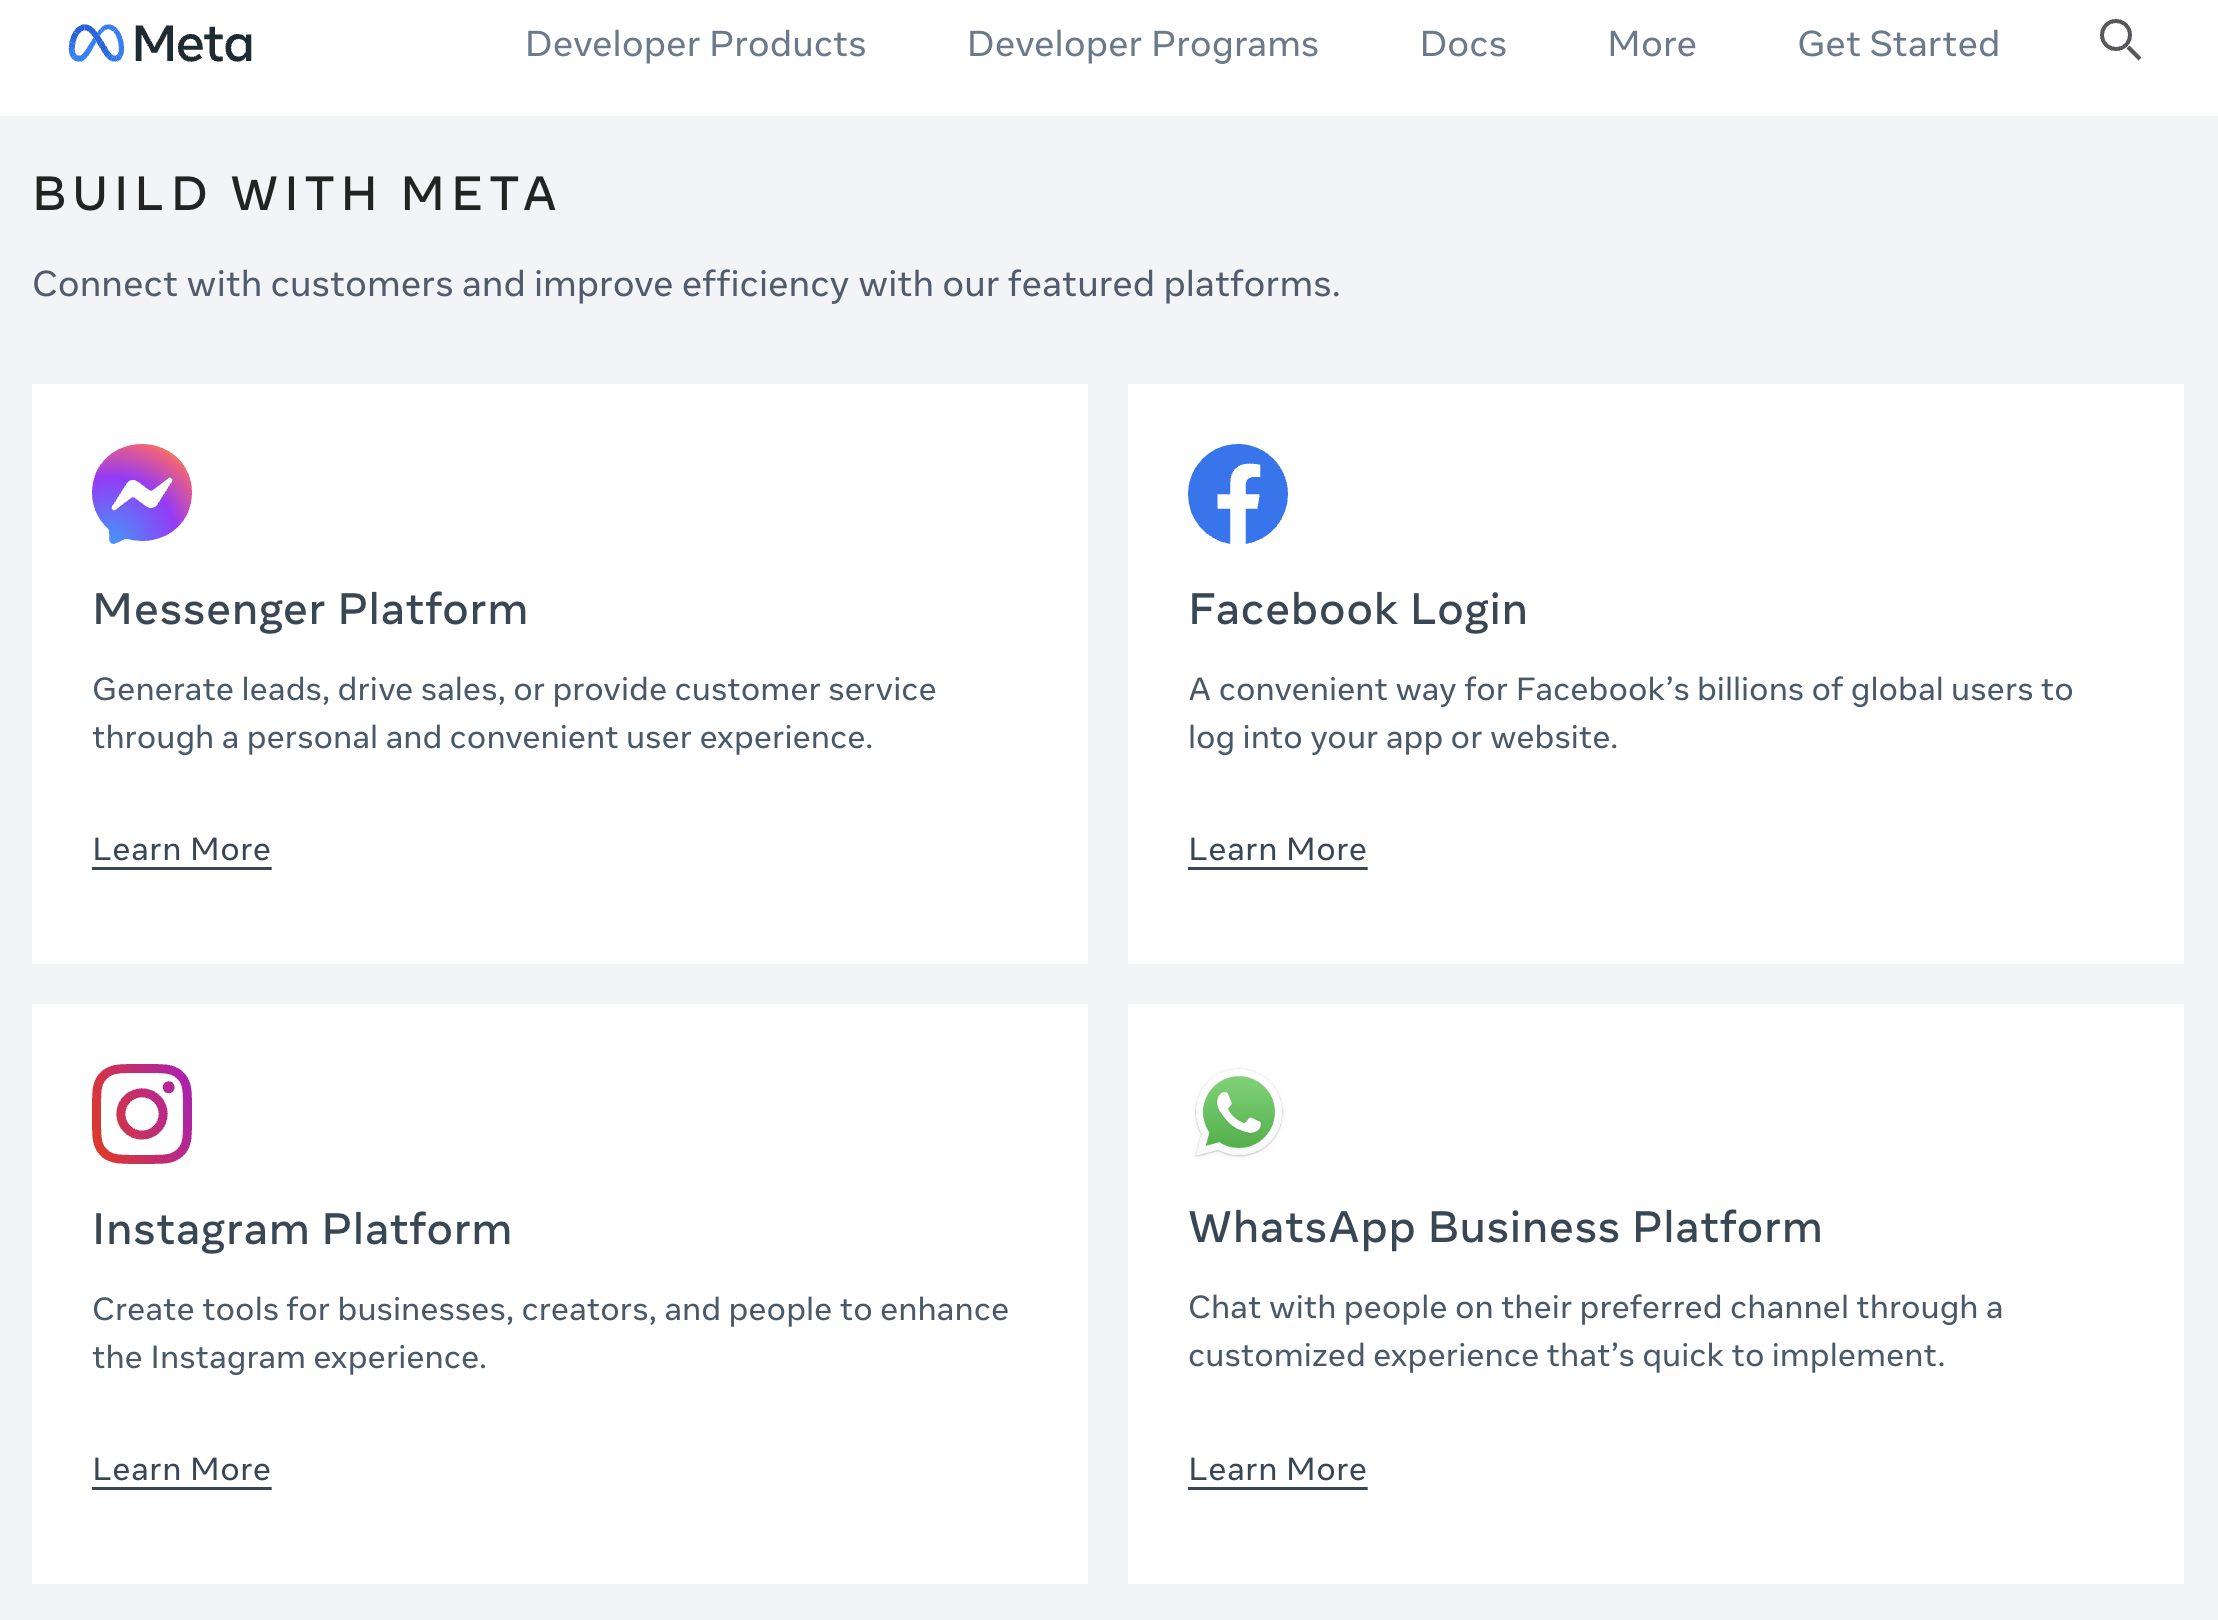Click the Messenger Platform heading
This screenshot has height=1620, width=2218.
(310, 610)
